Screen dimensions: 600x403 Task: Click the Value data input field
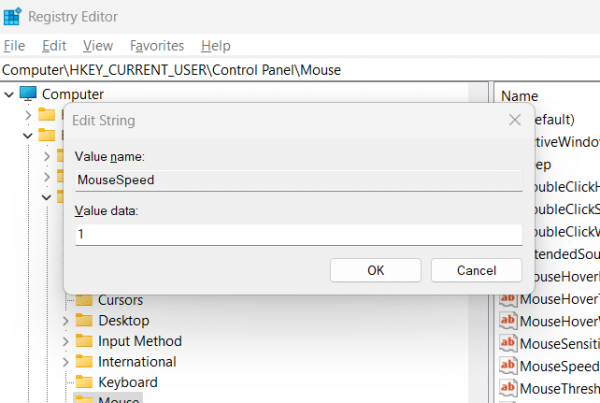pyautogui.click(x=299, y=234)
